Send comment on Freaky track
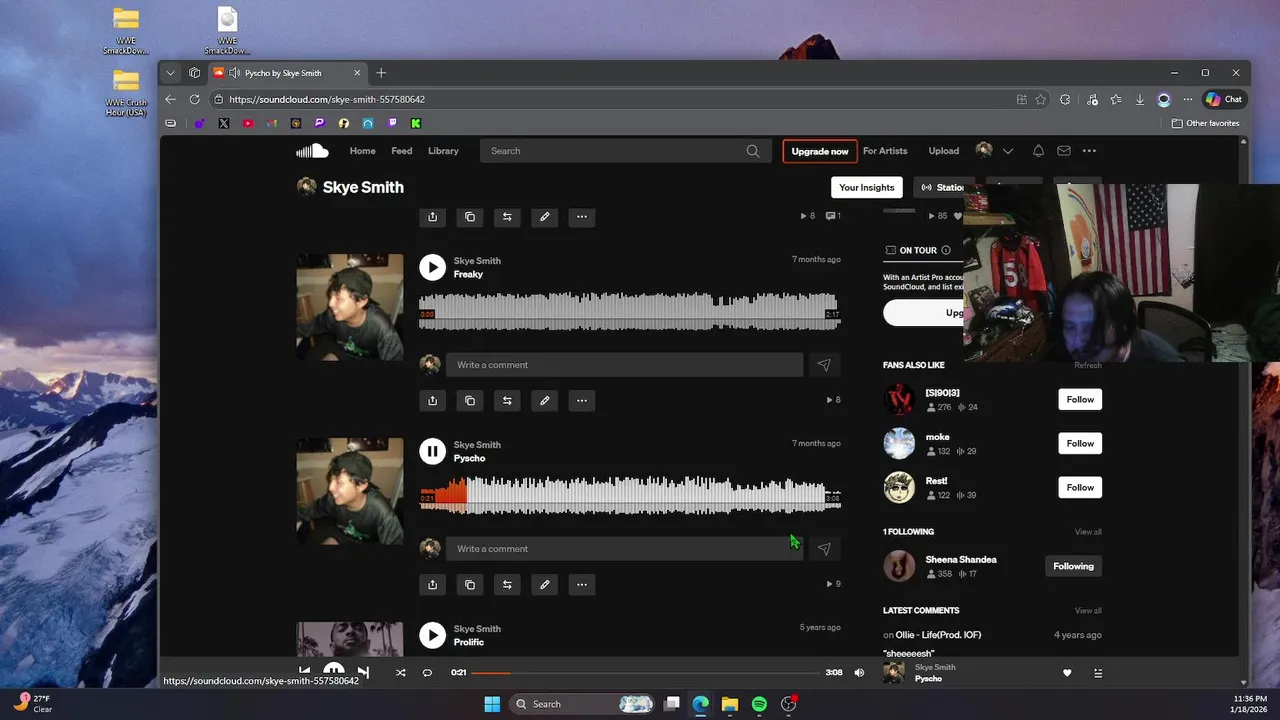This screenshot has height=720, width=1280. [824, 365]
